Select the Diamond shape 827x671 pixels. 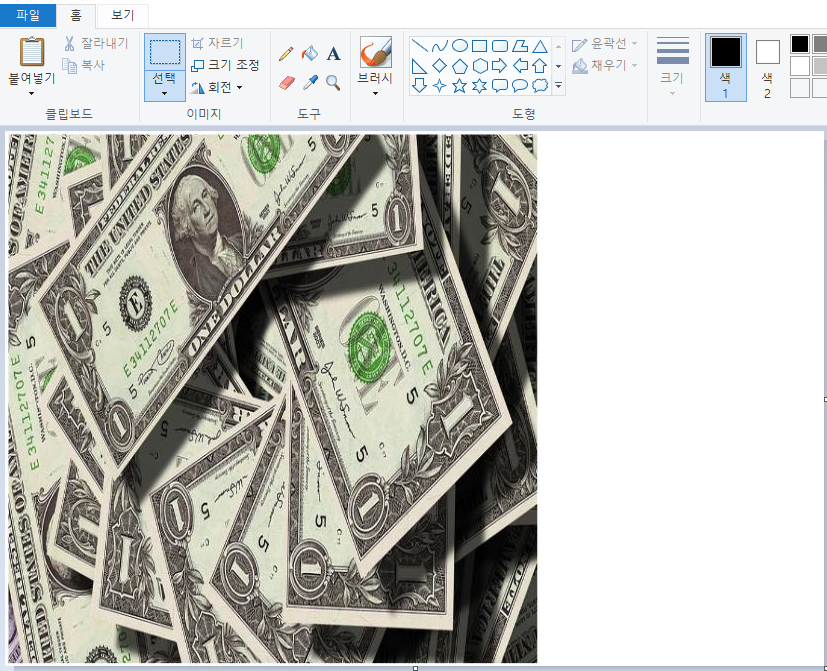pyautogui.click(x=439, y=66)
